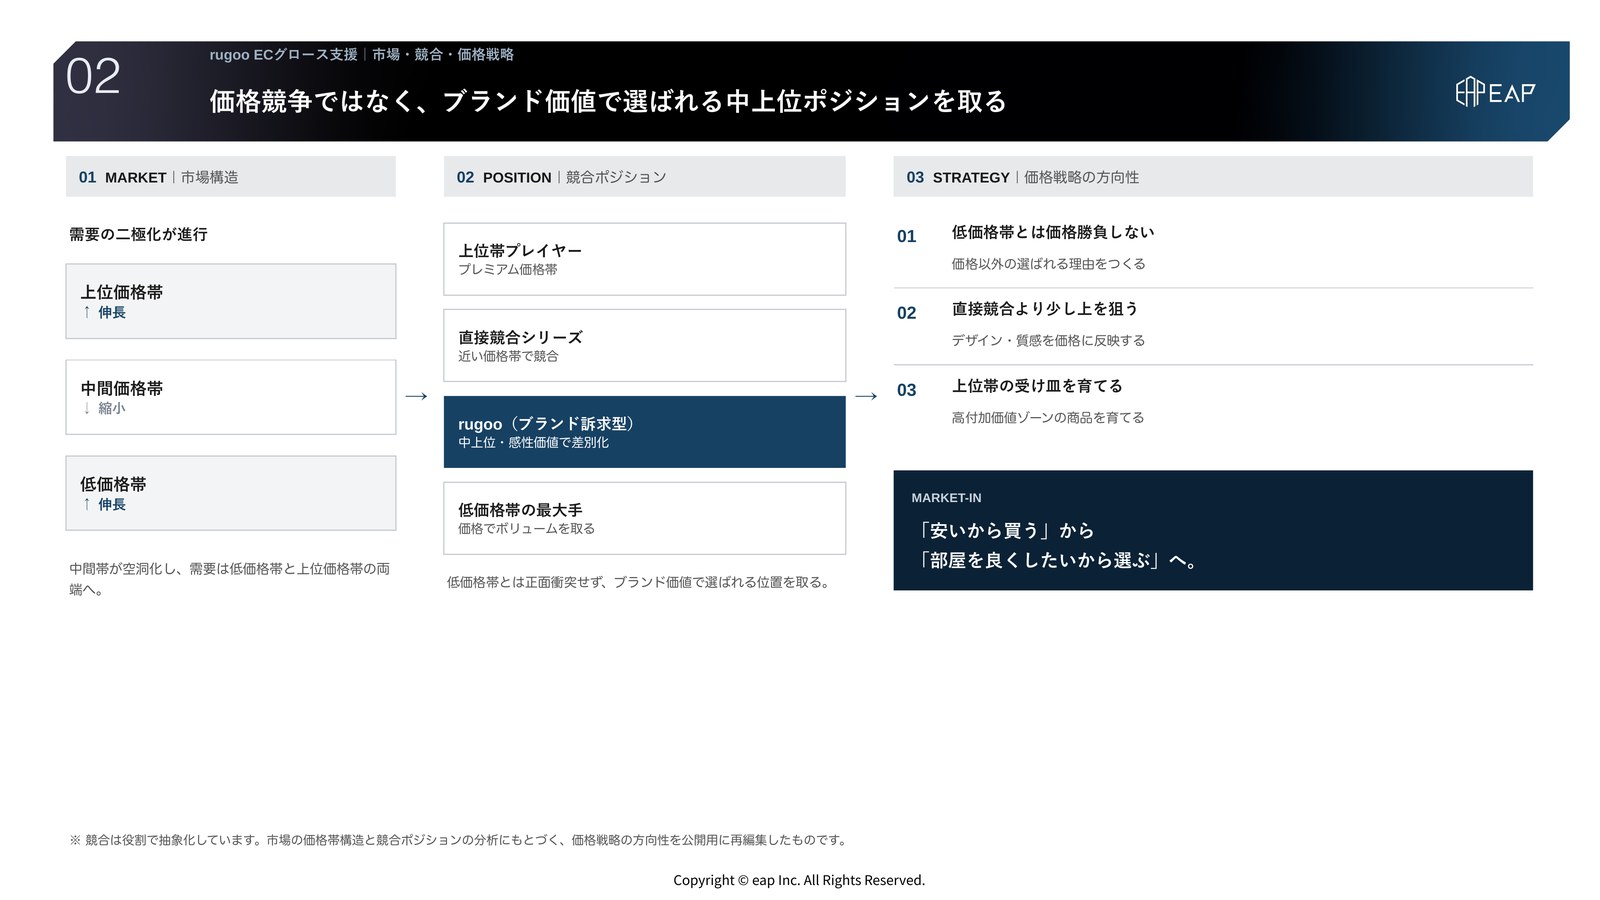Click the 直接競合シリーズ box
The height and width of the screenshot is (900, 1600).
tap(644, 345)
